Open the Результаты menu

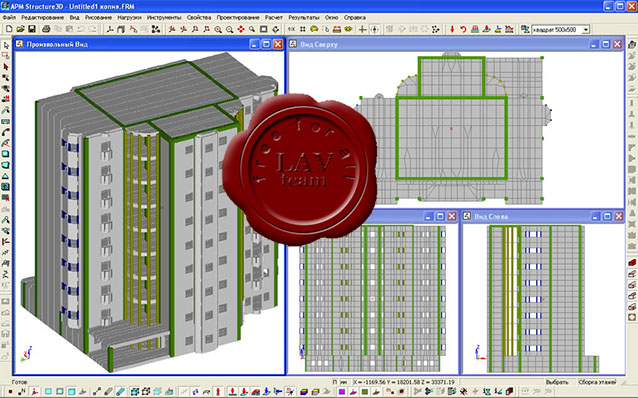304,17
